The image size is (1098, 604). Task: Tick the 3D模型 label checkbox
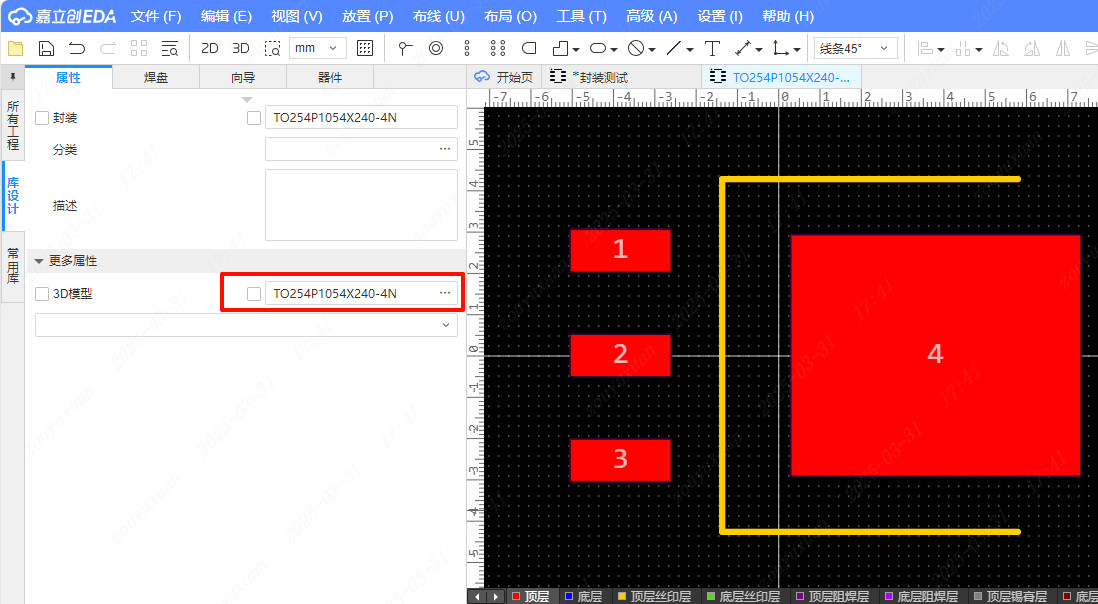tap(42, 294)
